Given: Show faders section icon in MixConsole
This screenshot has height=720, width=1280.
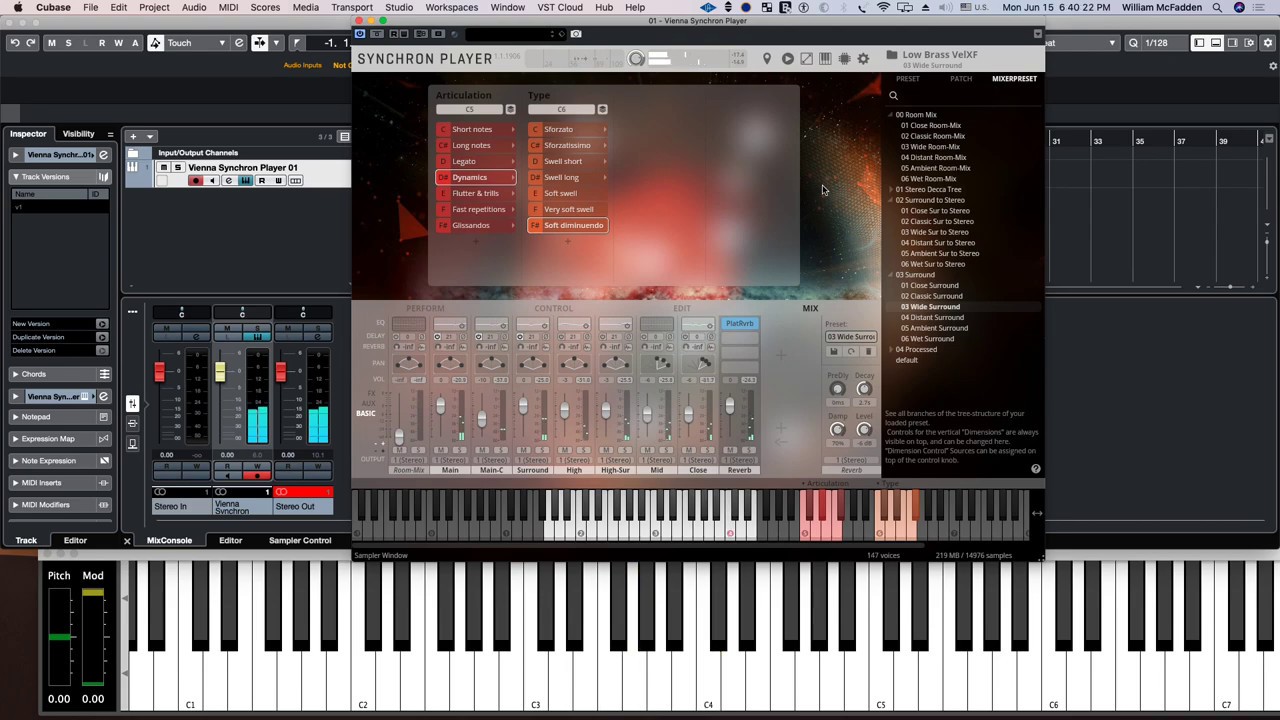Looking at the screenshot, I should (132, 403).
